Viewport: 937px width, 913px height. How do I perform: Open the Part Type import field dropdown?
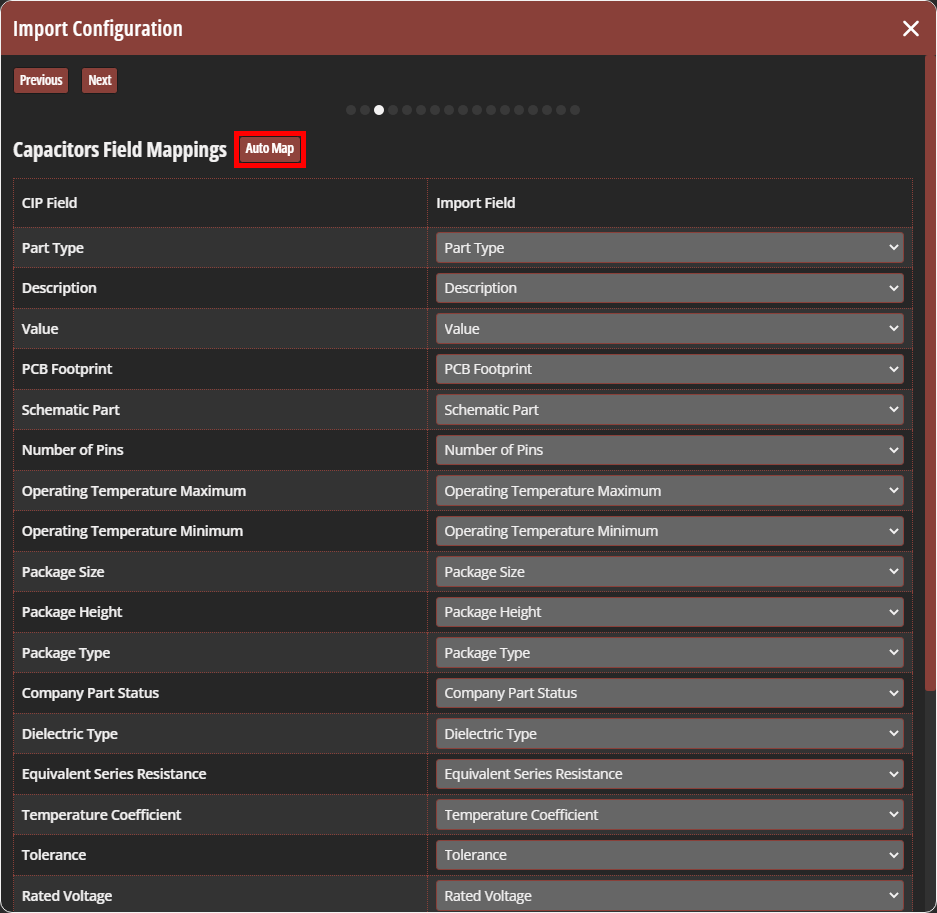tap(668, 247)
